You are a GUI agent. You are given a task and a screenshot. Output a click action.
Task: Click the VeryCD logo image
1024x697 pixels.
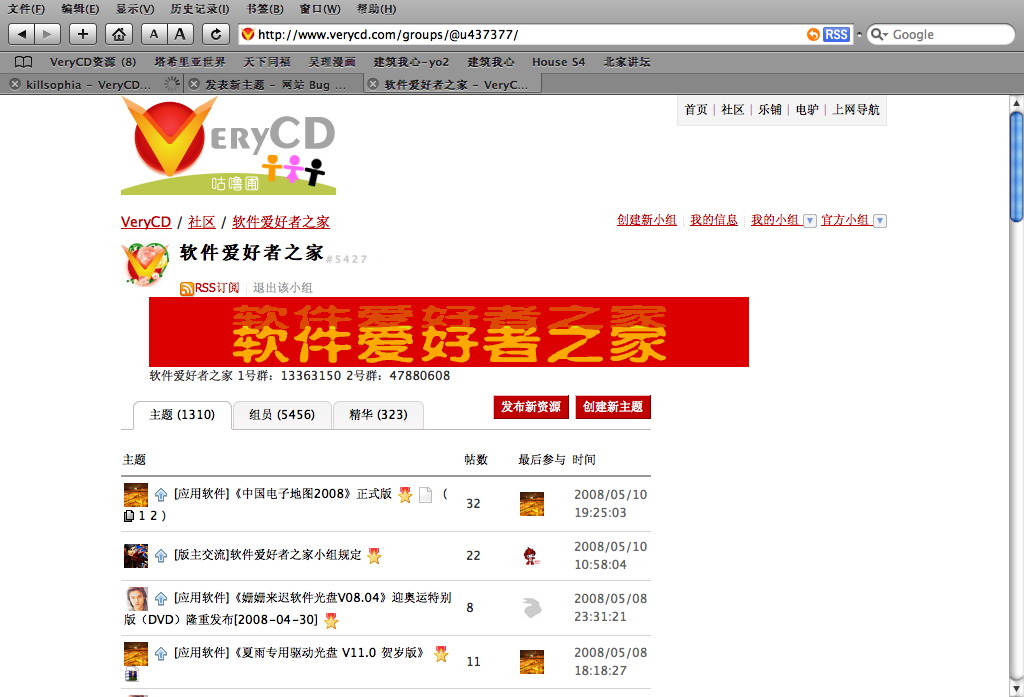click(229, 146)
